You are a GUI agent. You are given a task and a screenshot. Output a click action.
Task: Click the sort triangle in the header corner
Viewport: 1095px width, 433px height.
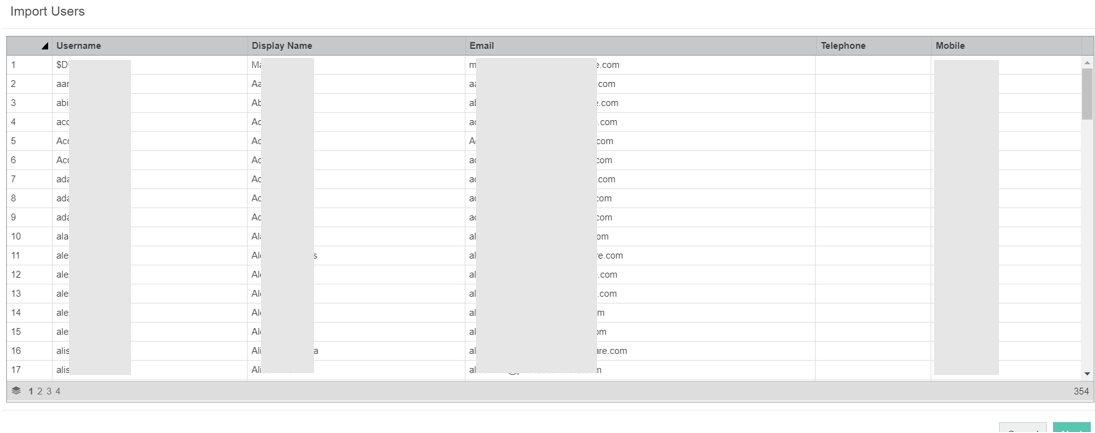pyautogui.click(x=45, y=46)
